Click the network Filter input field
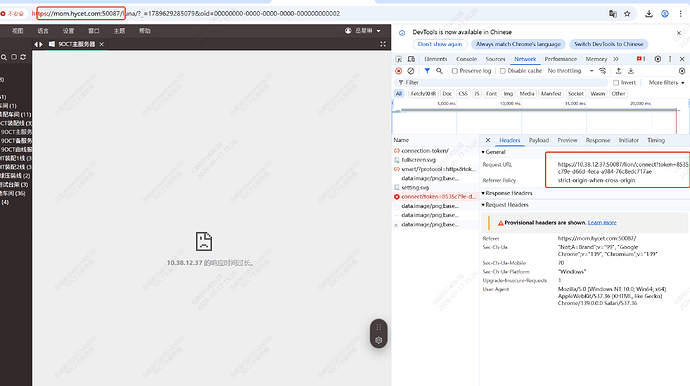The width and height of the screenshot is (690, 386). point(502,83)
